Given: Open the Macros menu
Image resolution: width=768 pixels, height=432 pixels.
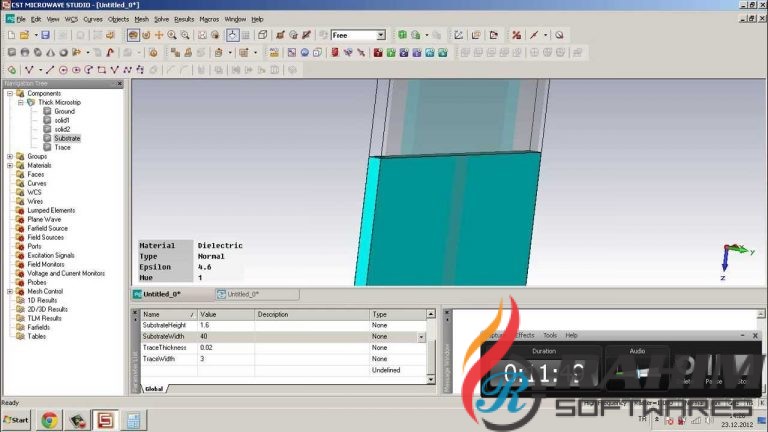Looking at the screenshot, I should (209, 19).
